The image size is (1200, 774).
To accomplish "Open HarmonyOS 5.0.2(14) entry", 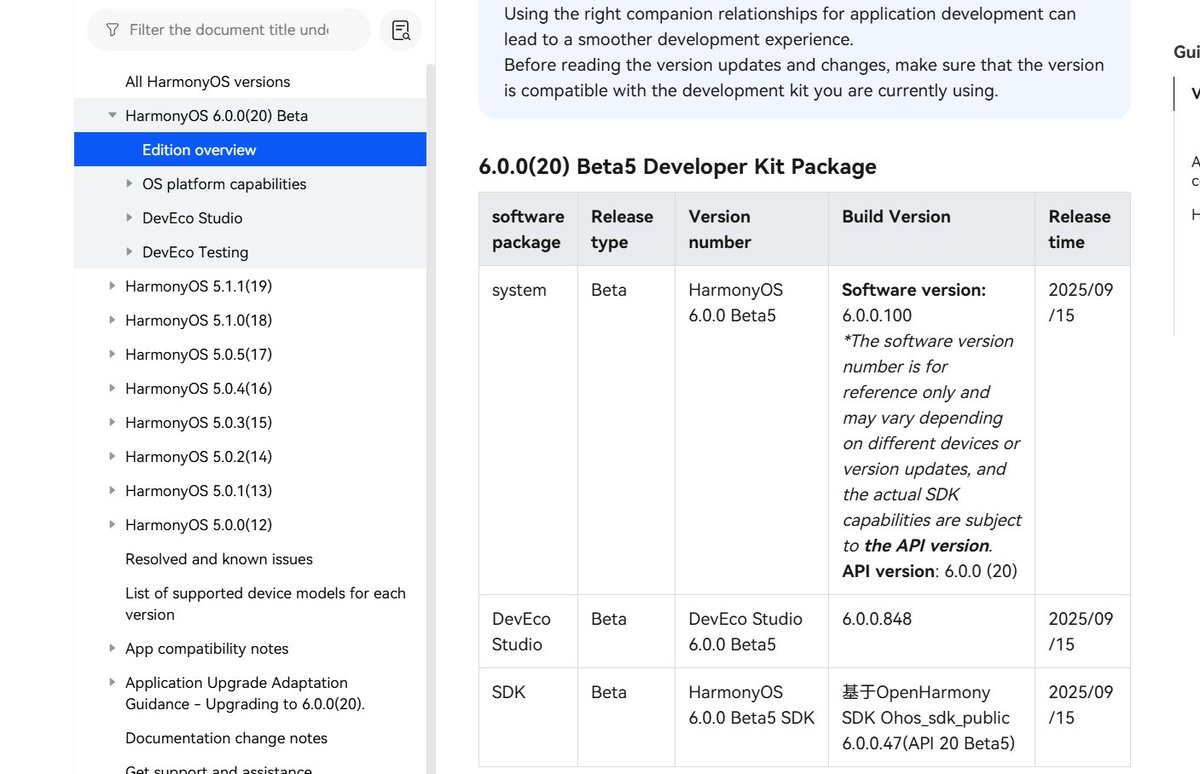I will (199, 456).
